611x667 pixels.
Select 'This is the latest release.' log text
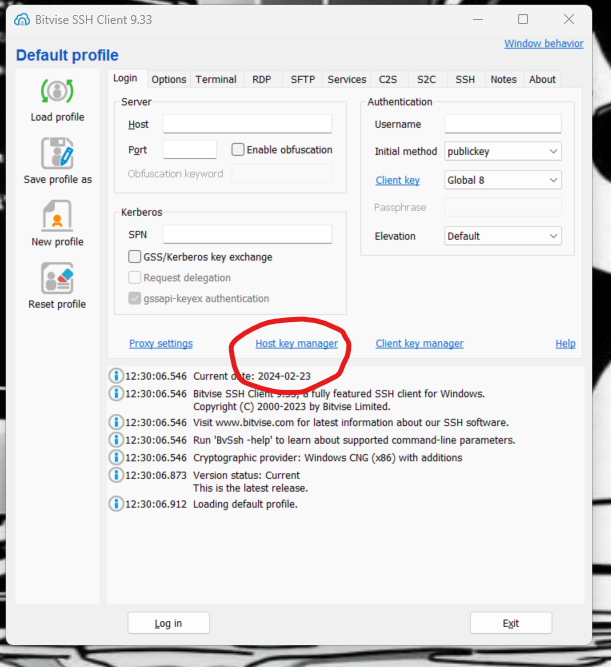251,488
